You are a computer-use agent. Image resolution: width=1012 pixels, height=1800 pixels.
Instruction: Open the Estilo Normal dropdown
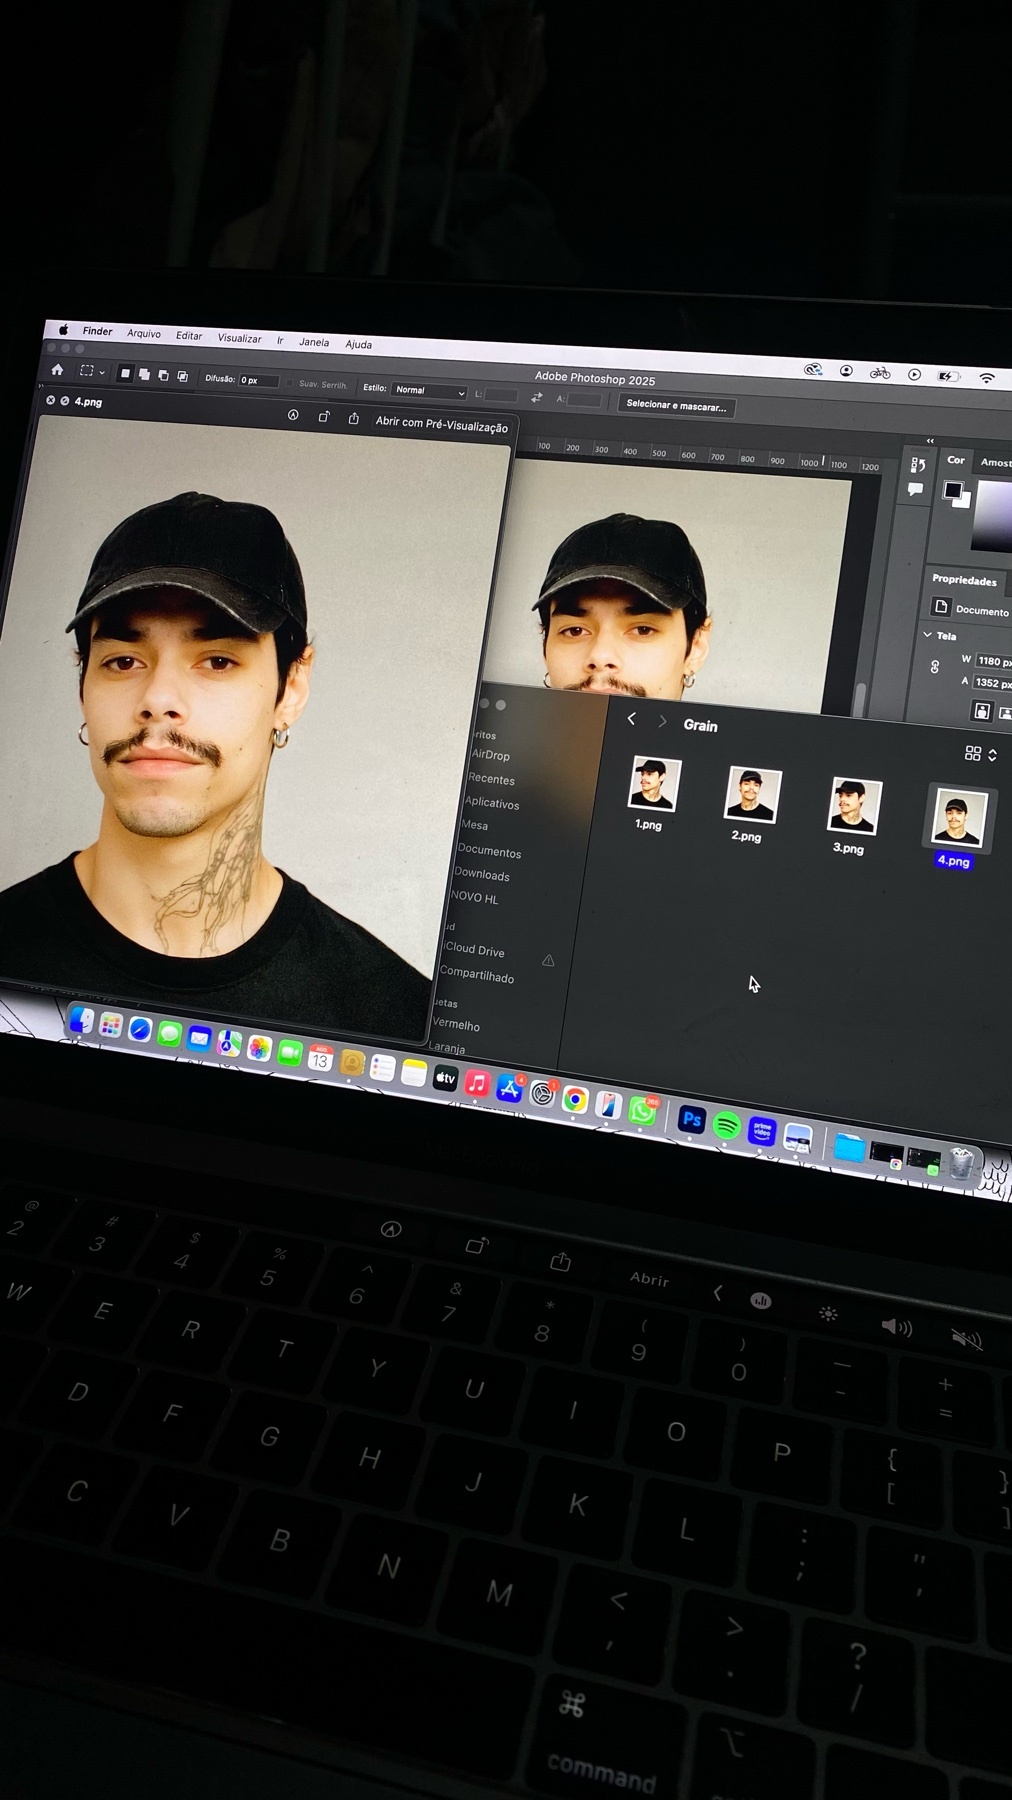429,391
